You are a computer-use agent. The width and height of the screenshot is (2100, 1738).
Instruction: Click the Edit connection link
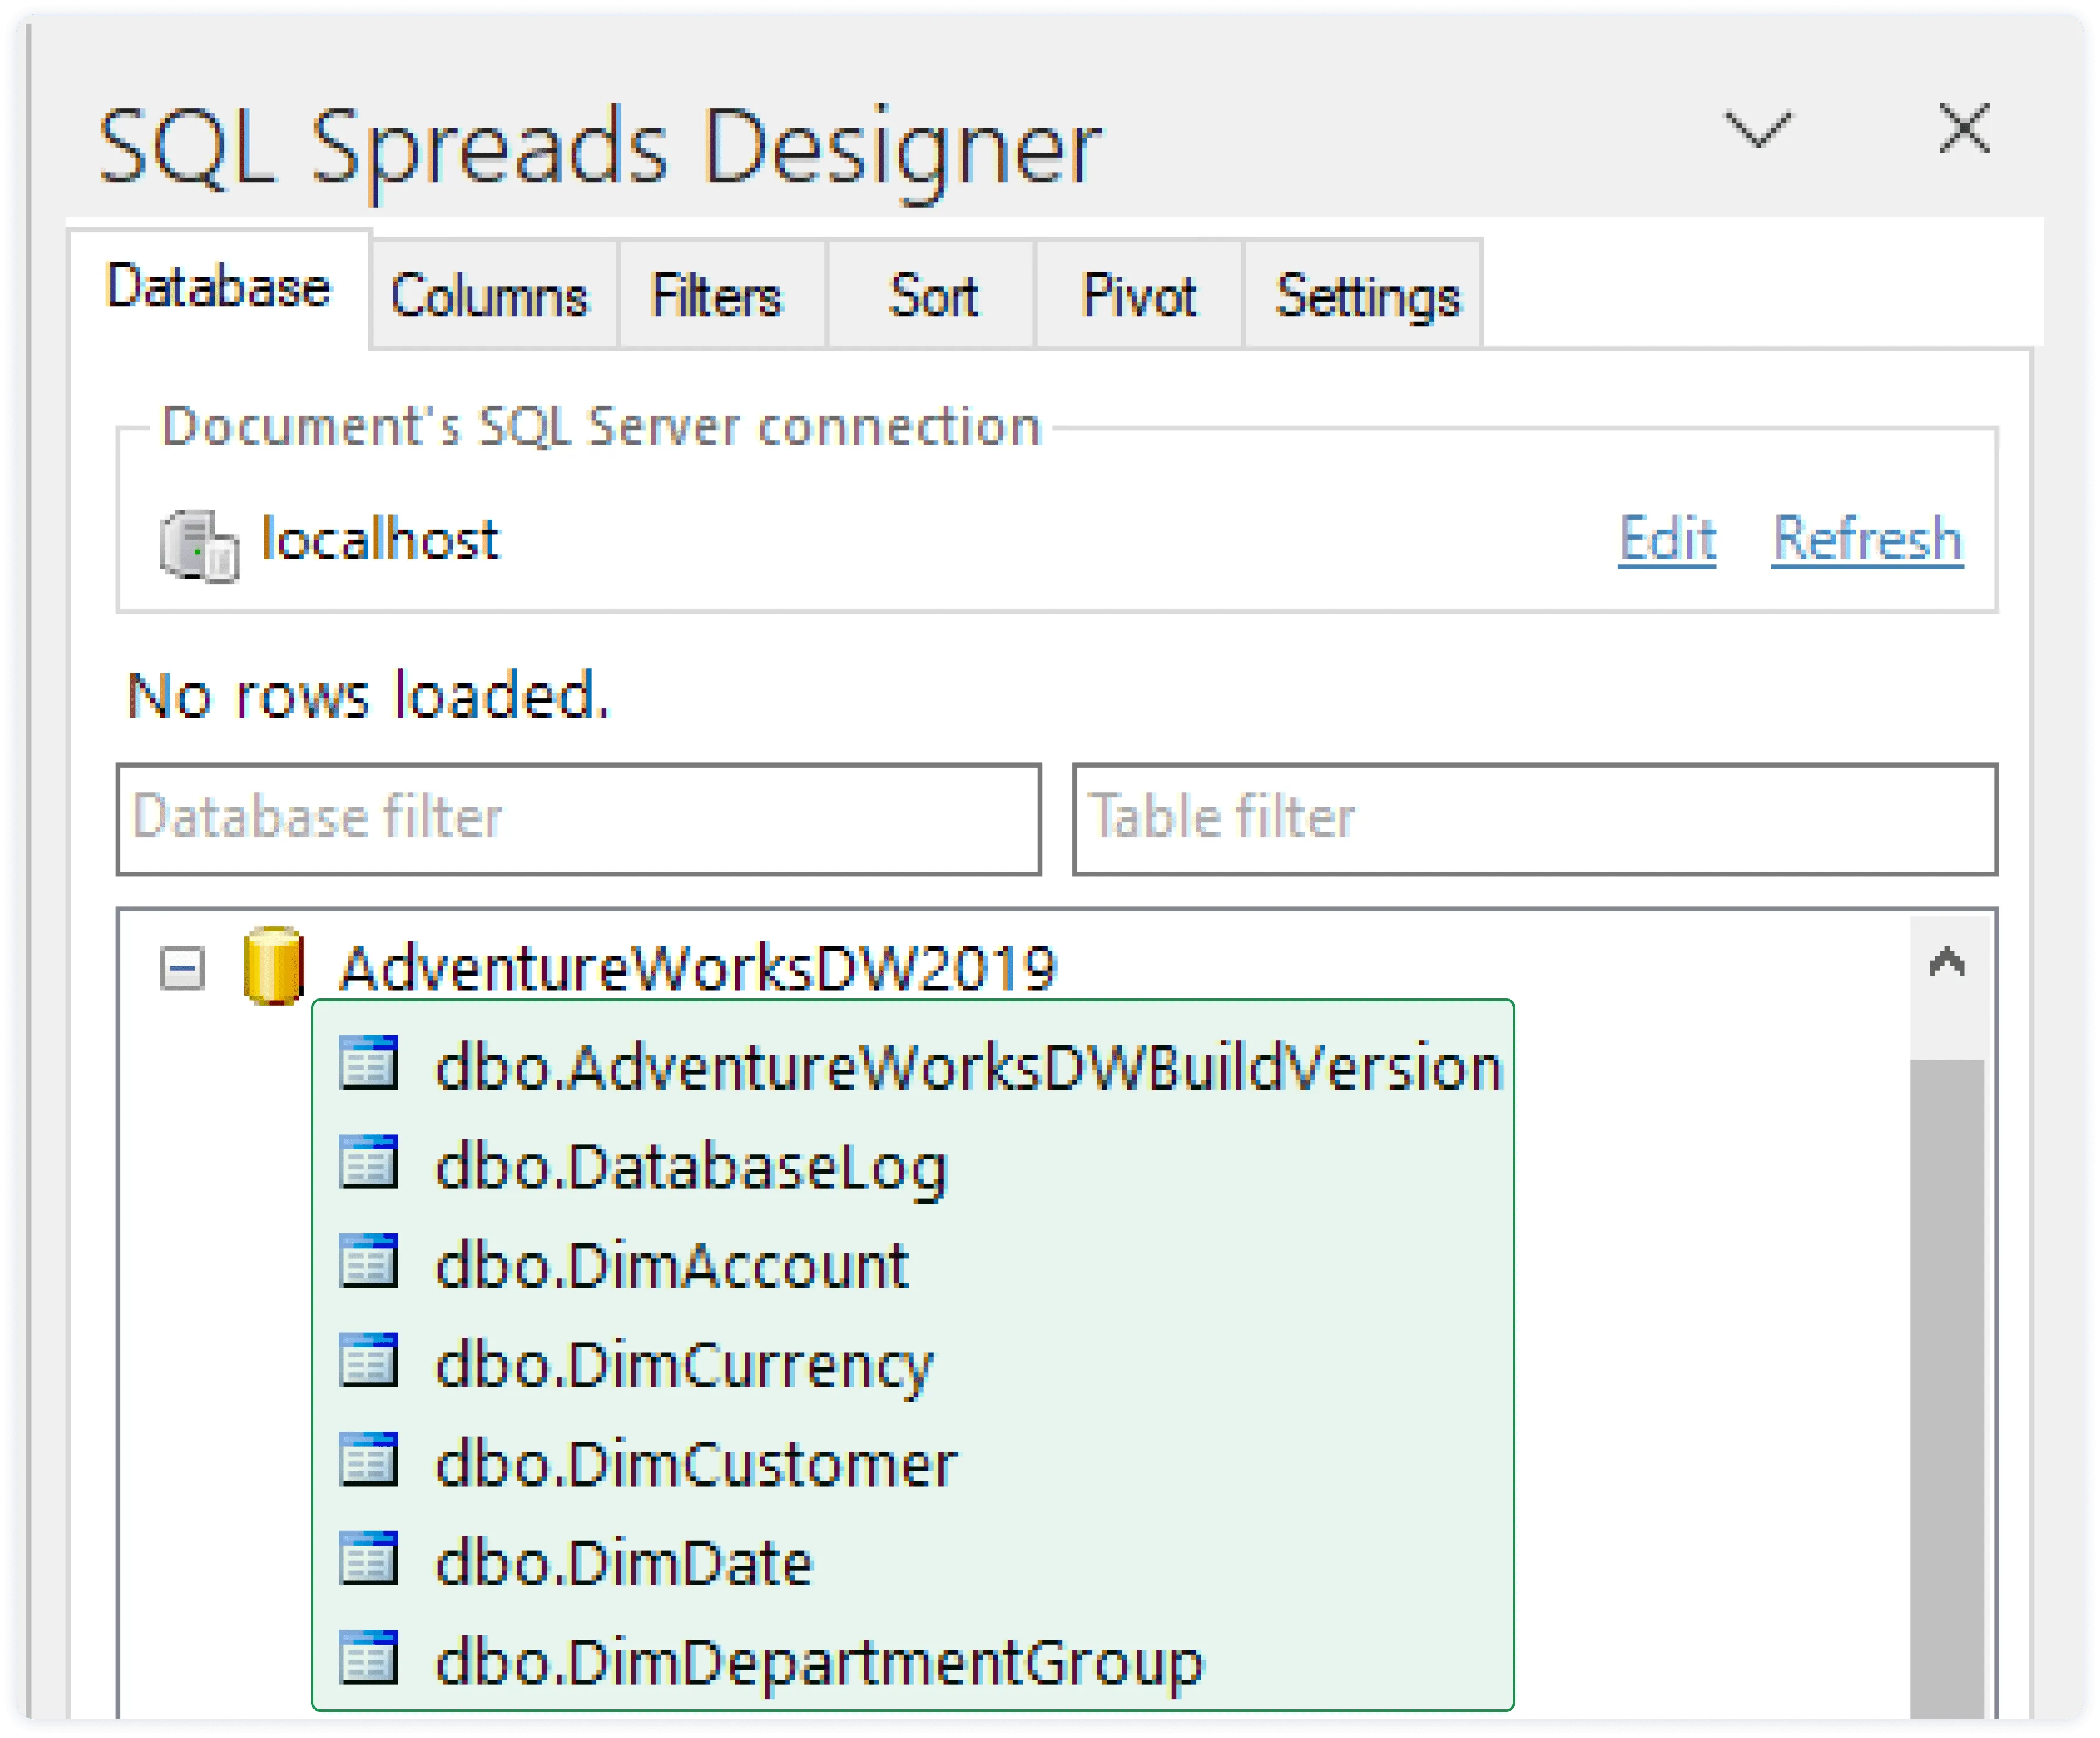click(x=1667, y=539)
